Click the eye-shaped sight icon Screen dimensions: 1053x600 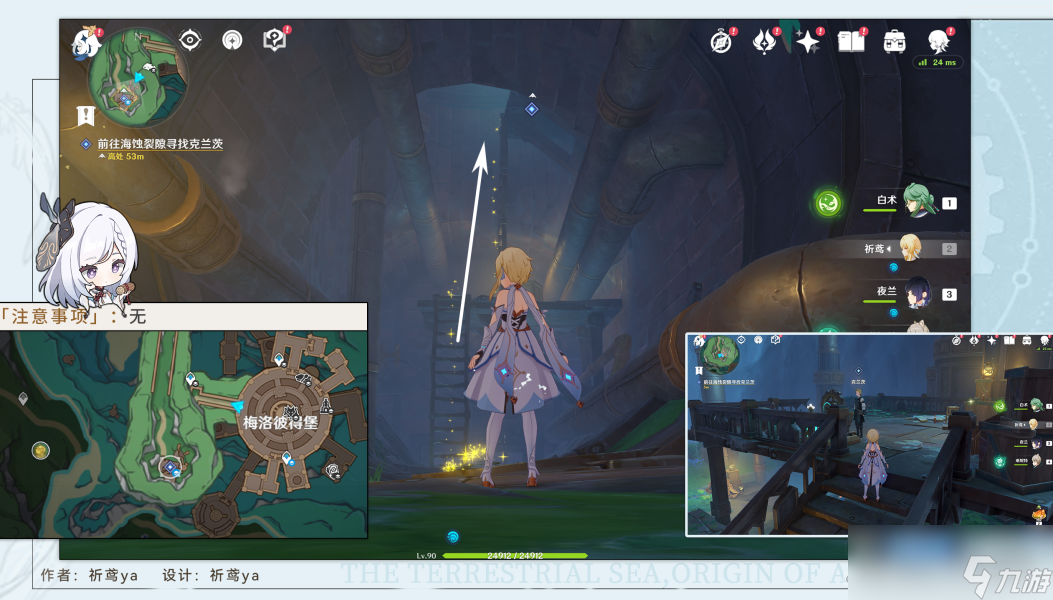[x=190, y=40]
